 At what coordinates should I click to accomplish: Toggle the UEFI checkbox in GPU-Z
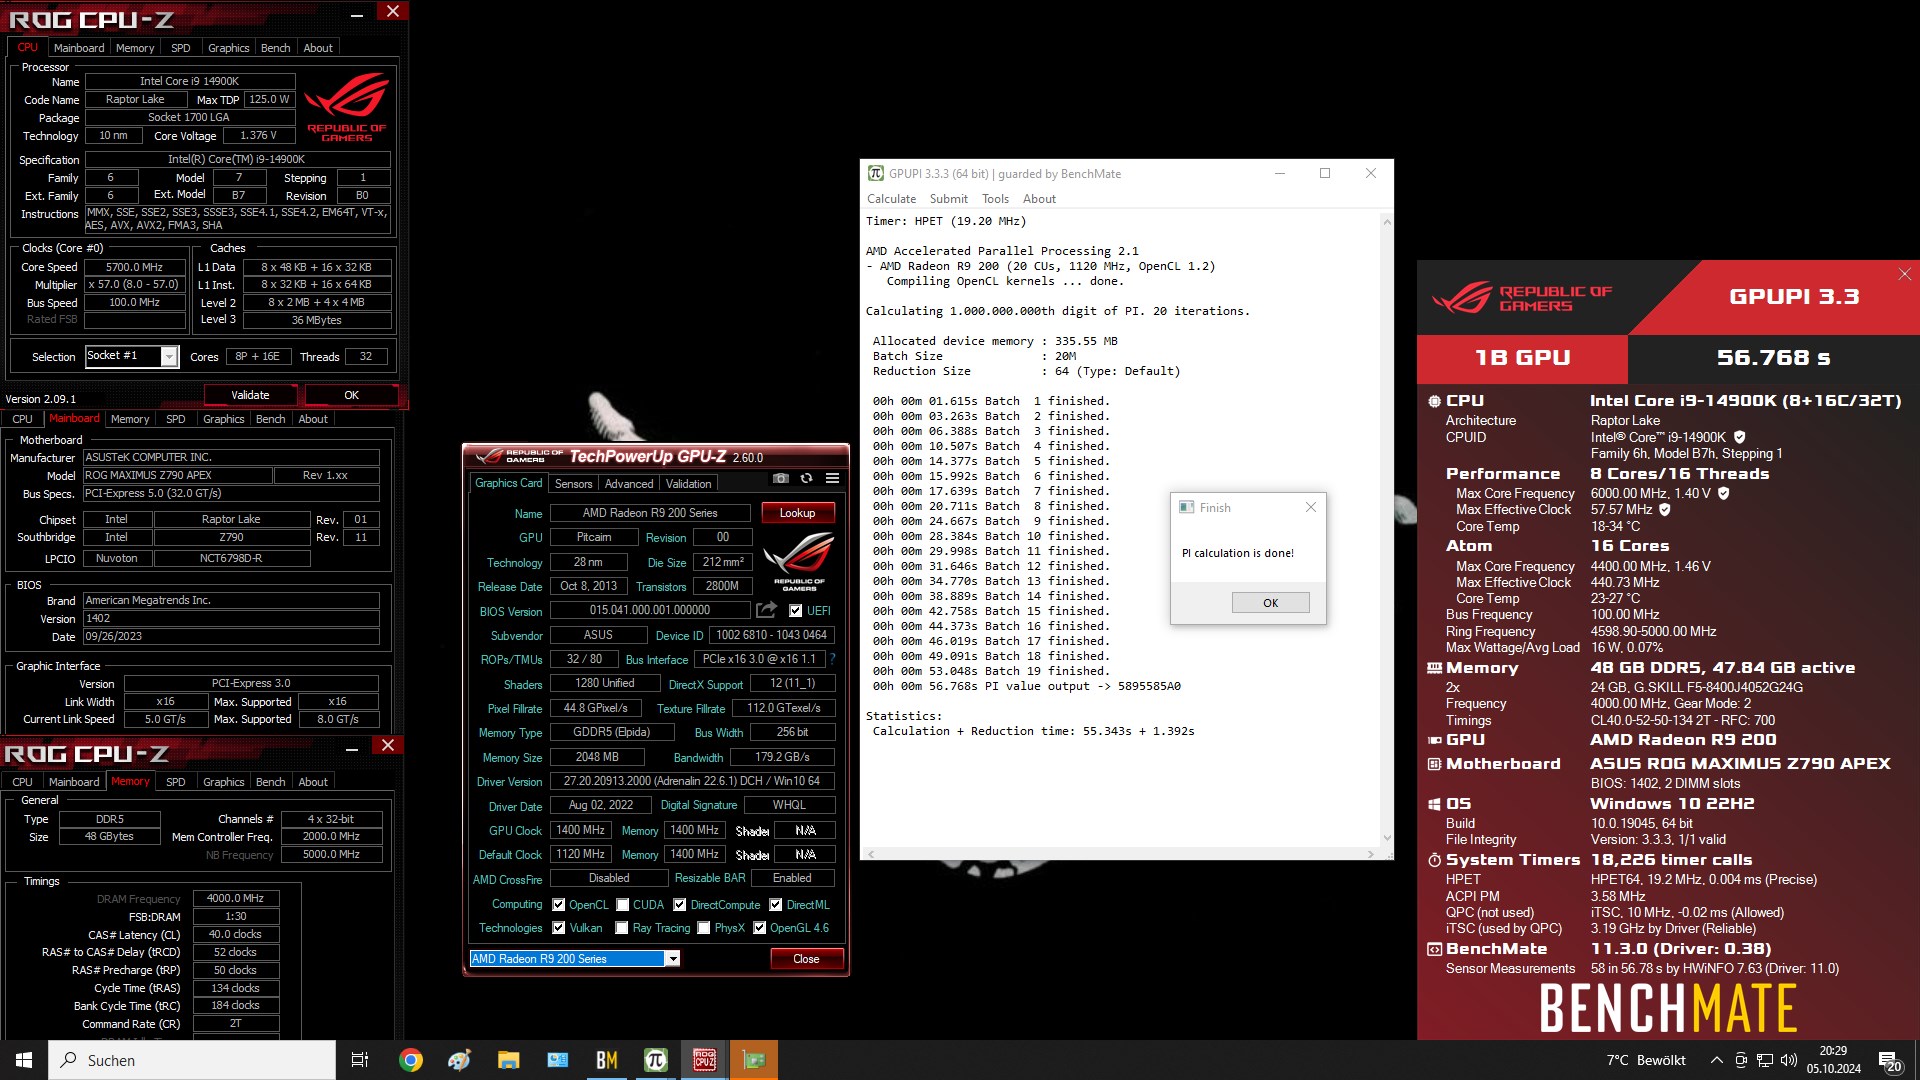pos(796,611)
